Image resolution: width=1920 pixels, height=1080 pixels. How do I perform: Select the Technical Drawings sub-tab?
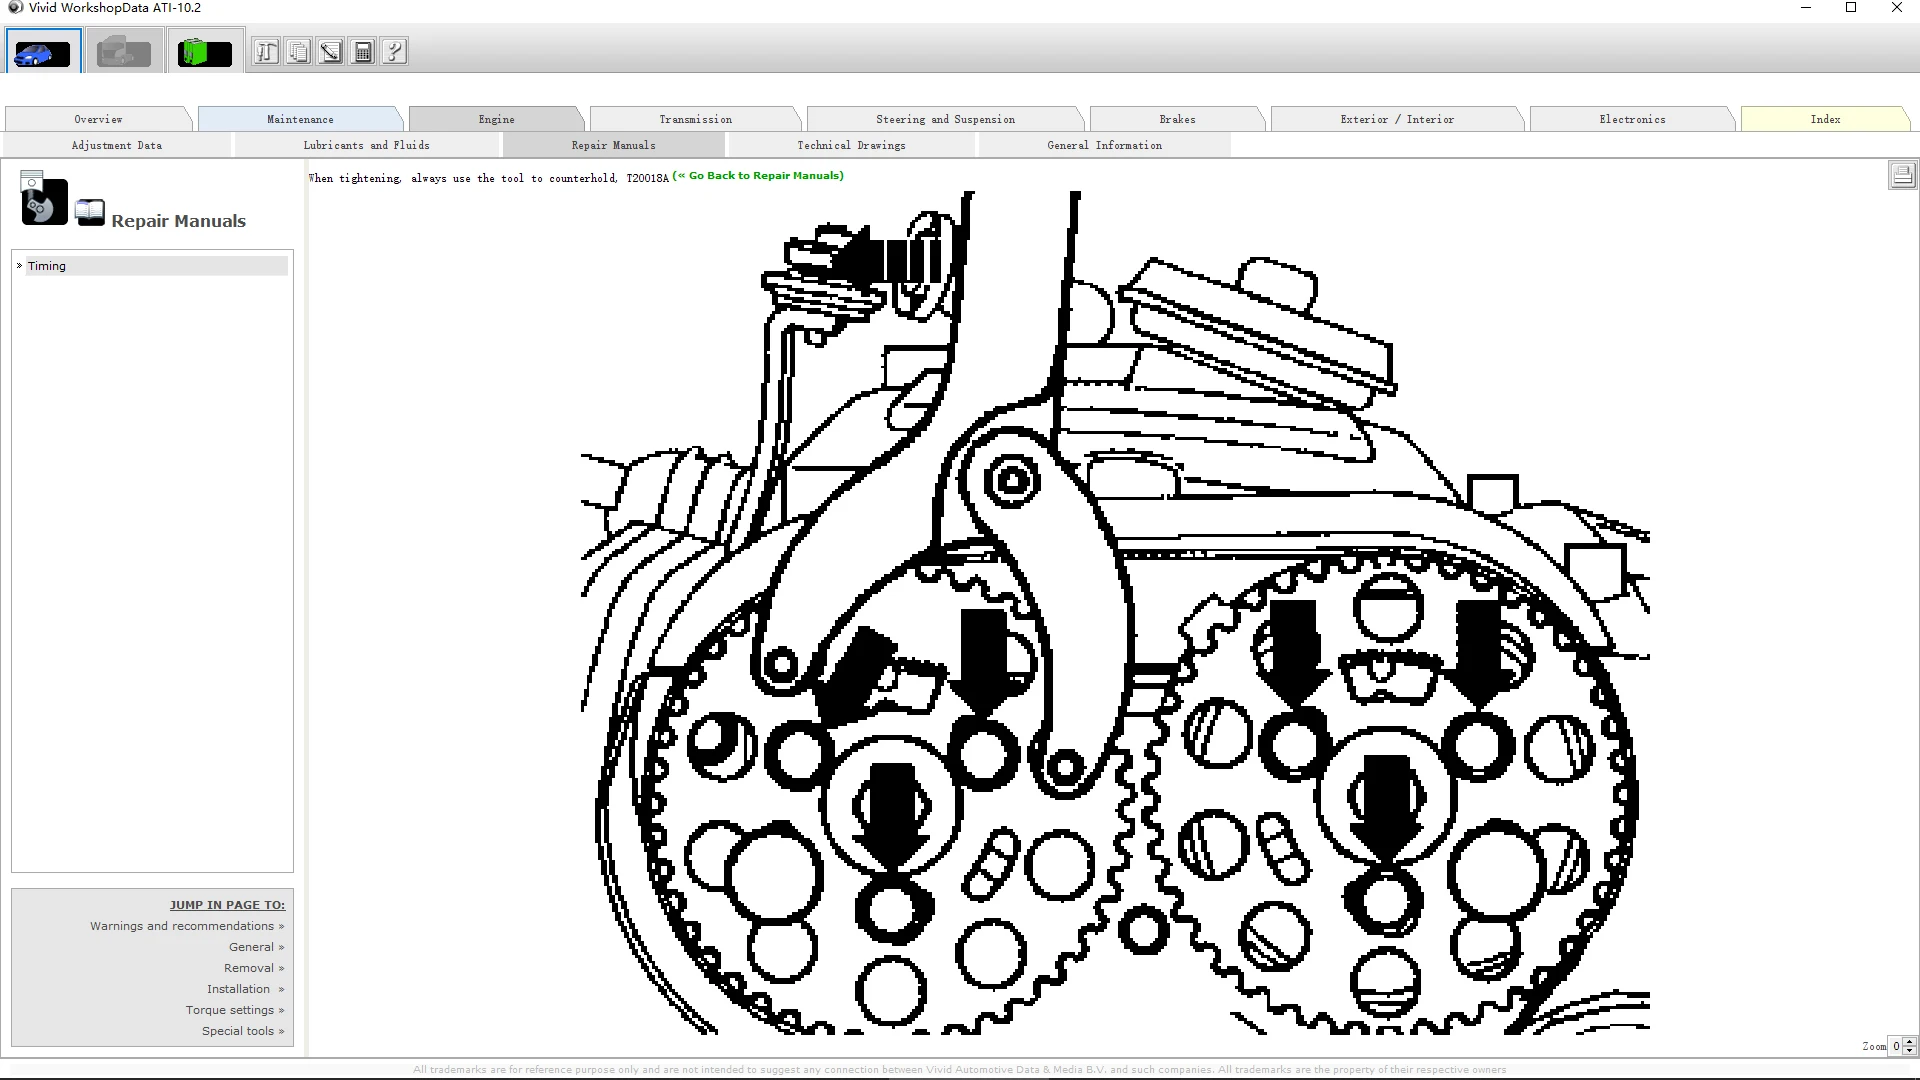click(851, 145)
